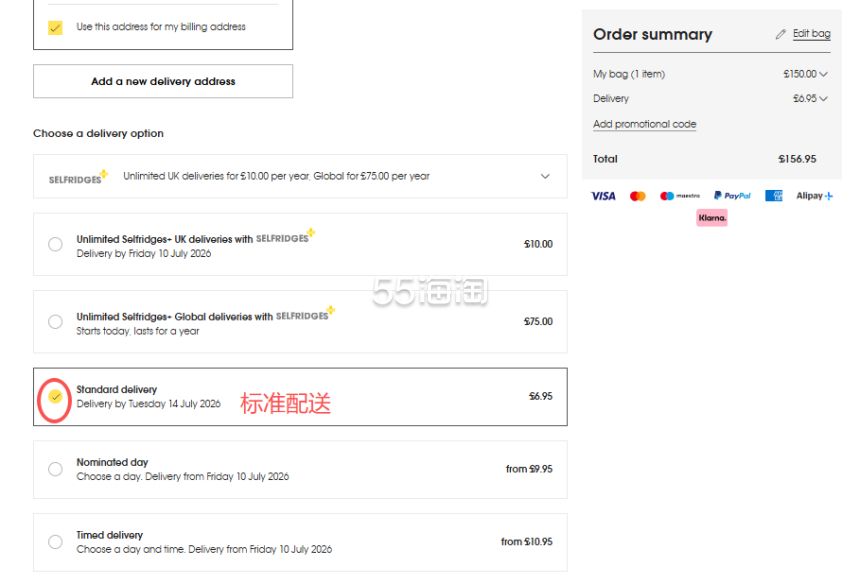The height and width of the screenshot is (584, 860).
Task: Choose the Timed delivery radio button
Action: (x=55, y=542)
